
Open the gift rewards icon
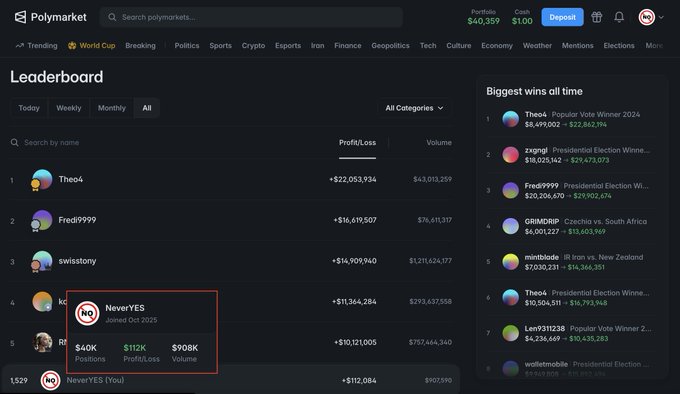coord(597,17)
